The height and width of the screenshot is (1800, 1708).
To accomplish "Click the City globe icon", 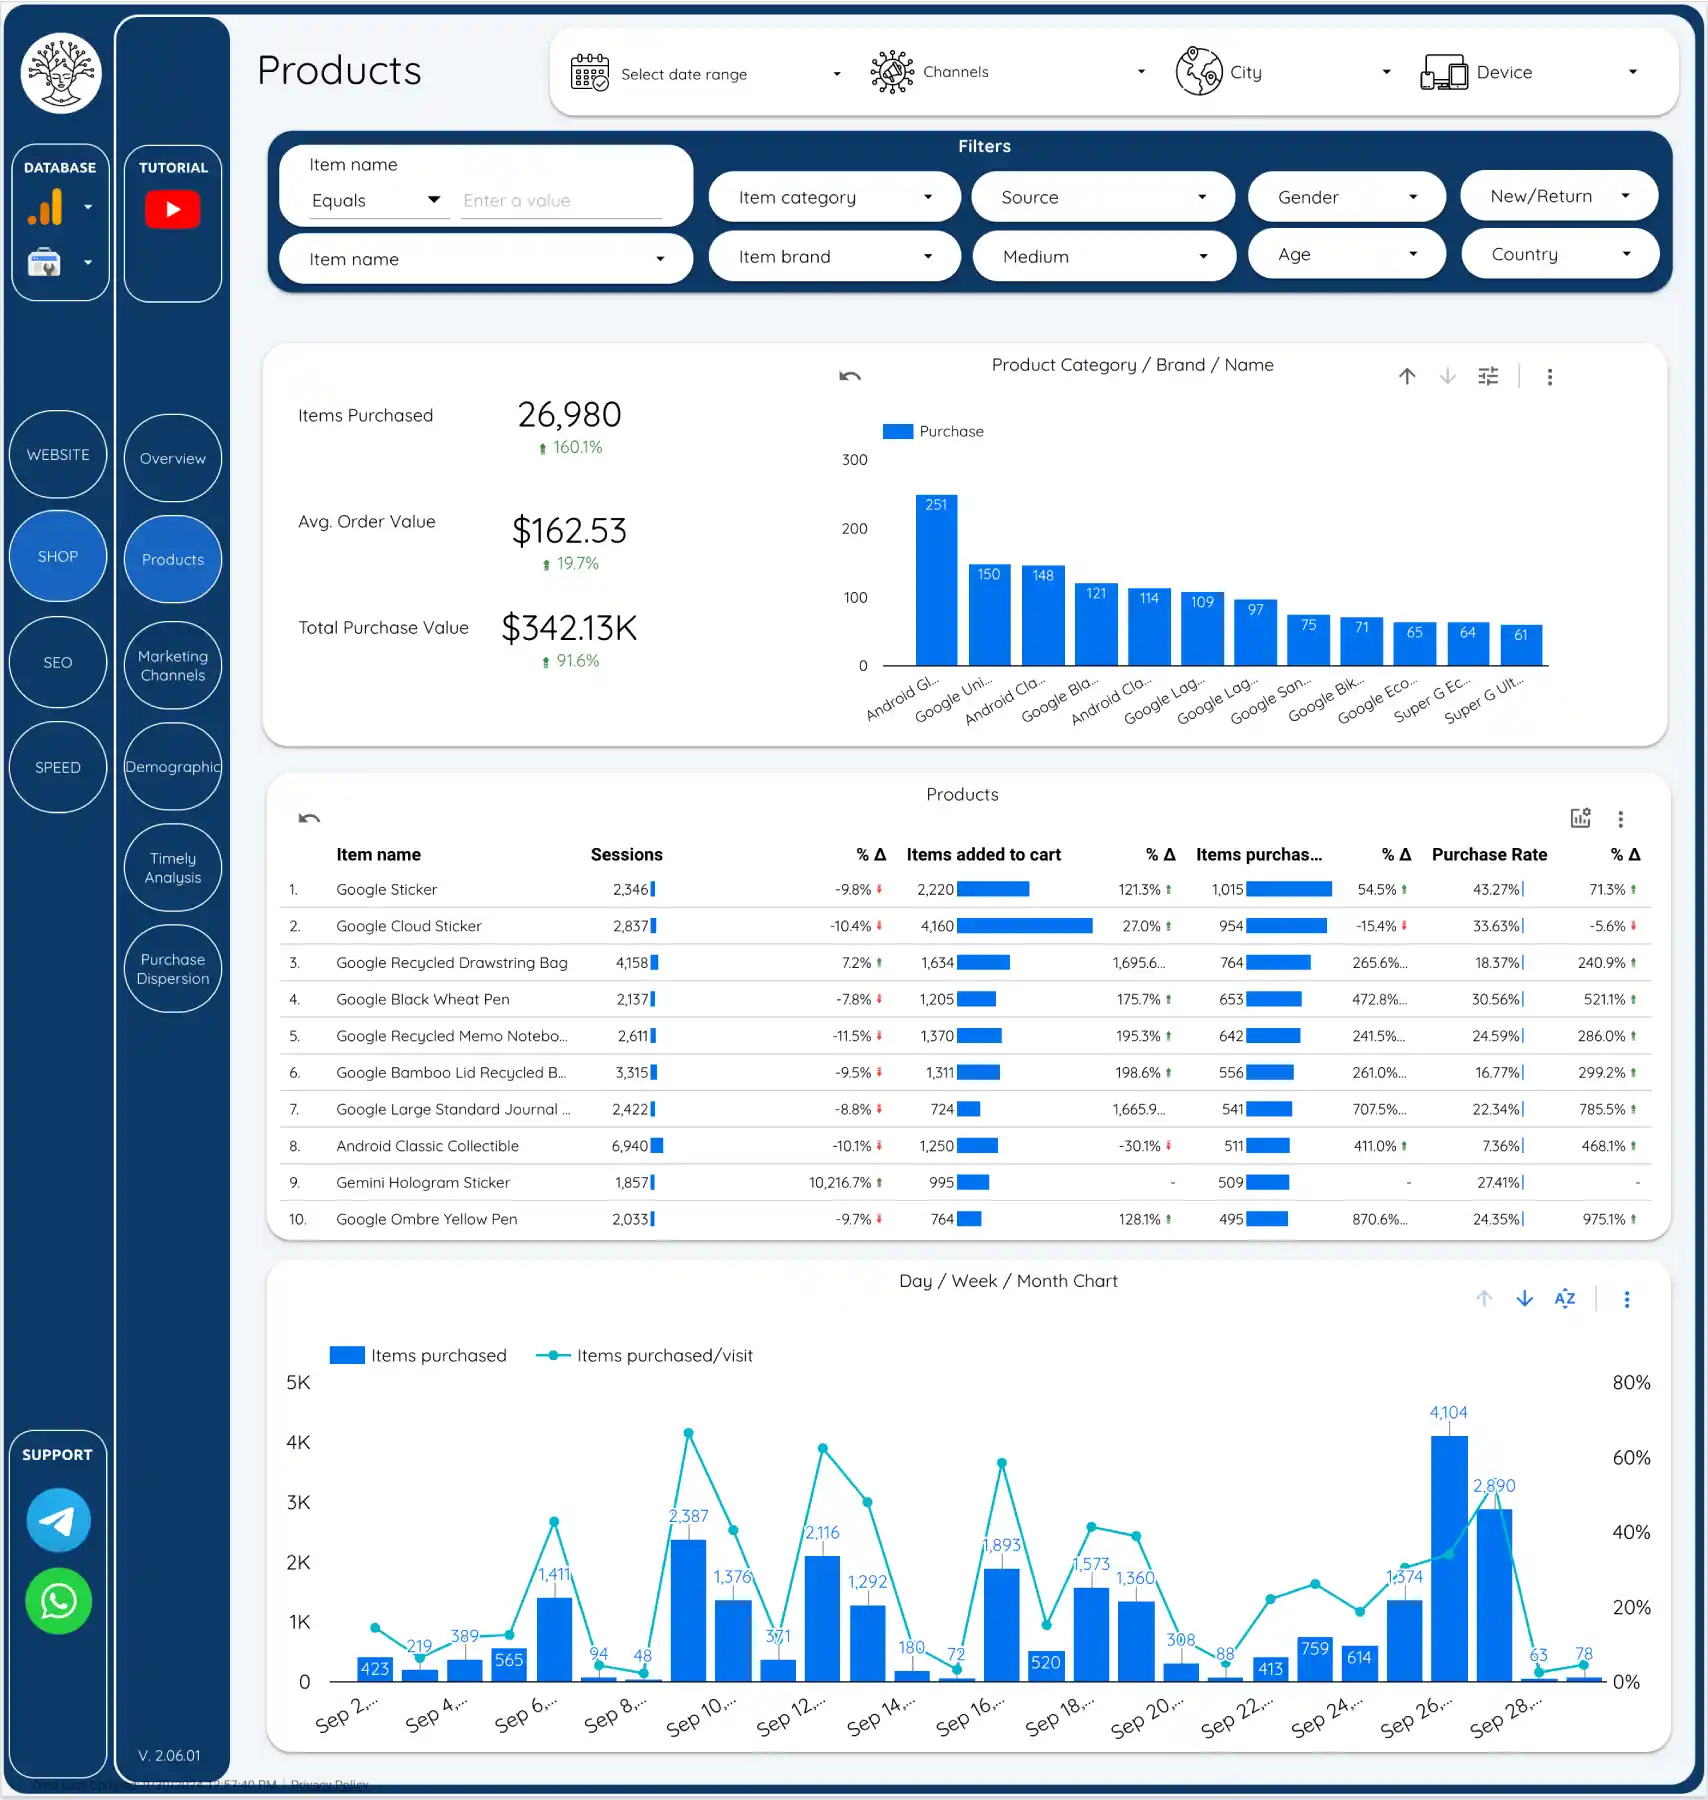I will (1199, 72).
